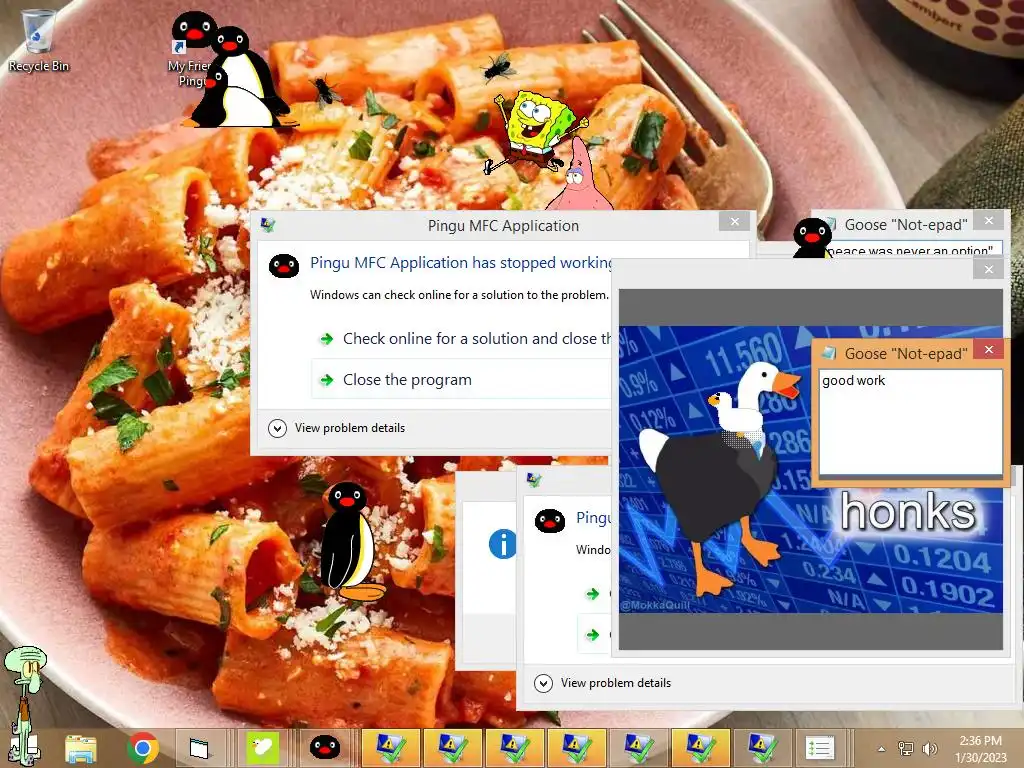Switch to the Pingu app taskbar icon
The image size is (1024, 768).
click(x=324, y=748)
